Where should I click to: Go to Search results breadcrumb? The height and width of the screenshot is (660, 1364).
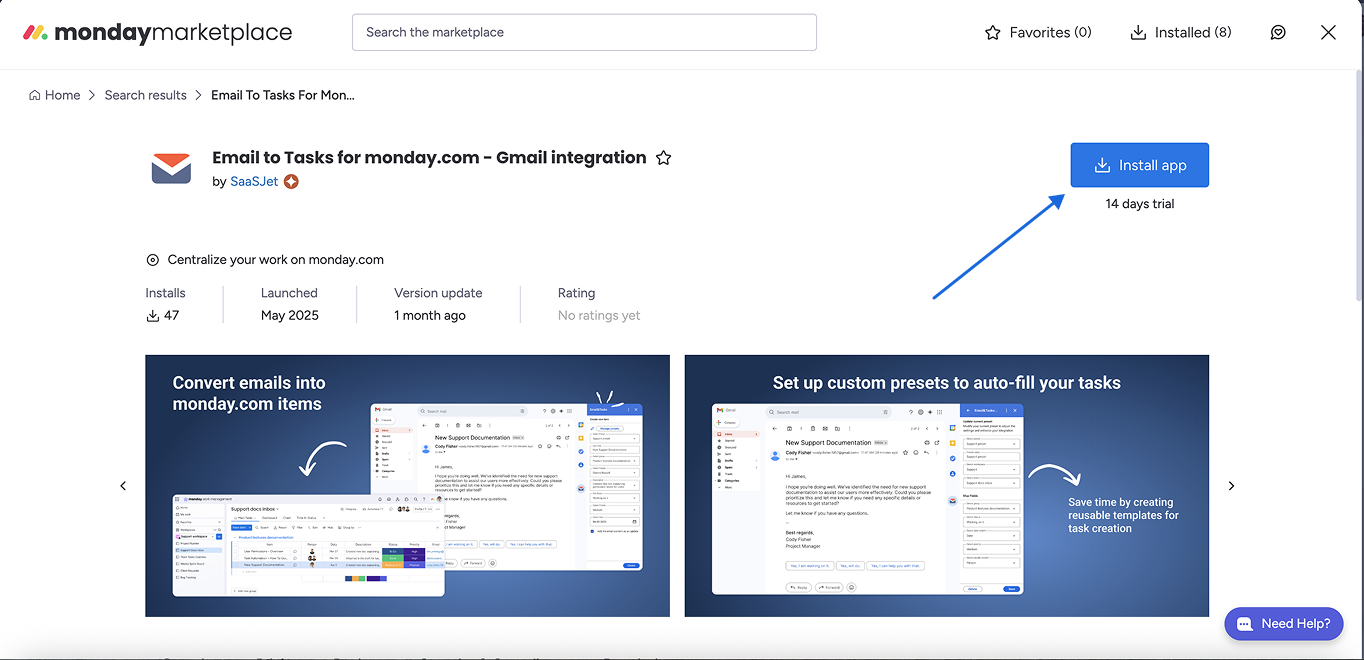coord(145,95)
